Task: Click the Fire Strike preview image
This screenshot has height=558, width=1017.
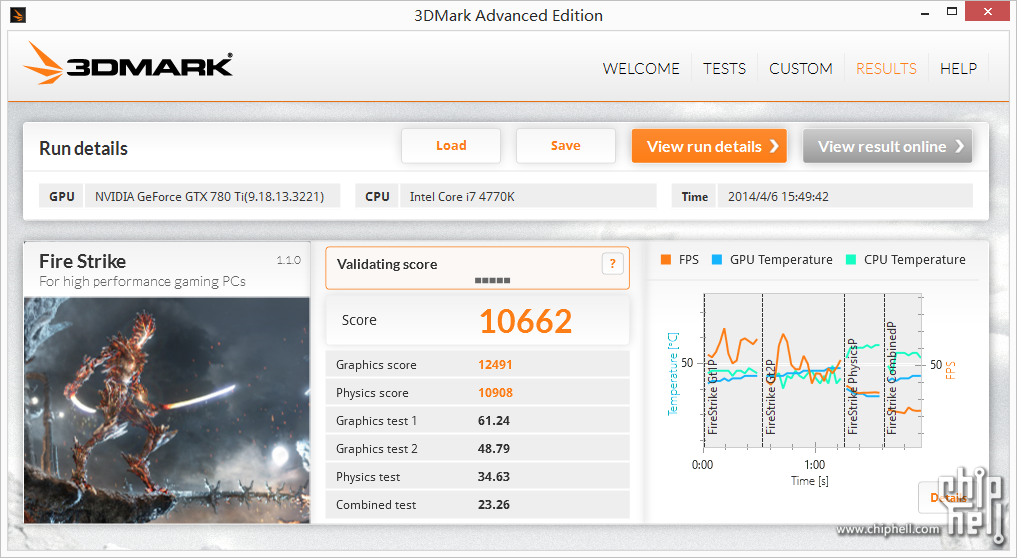Action: (x=167, y=410)
